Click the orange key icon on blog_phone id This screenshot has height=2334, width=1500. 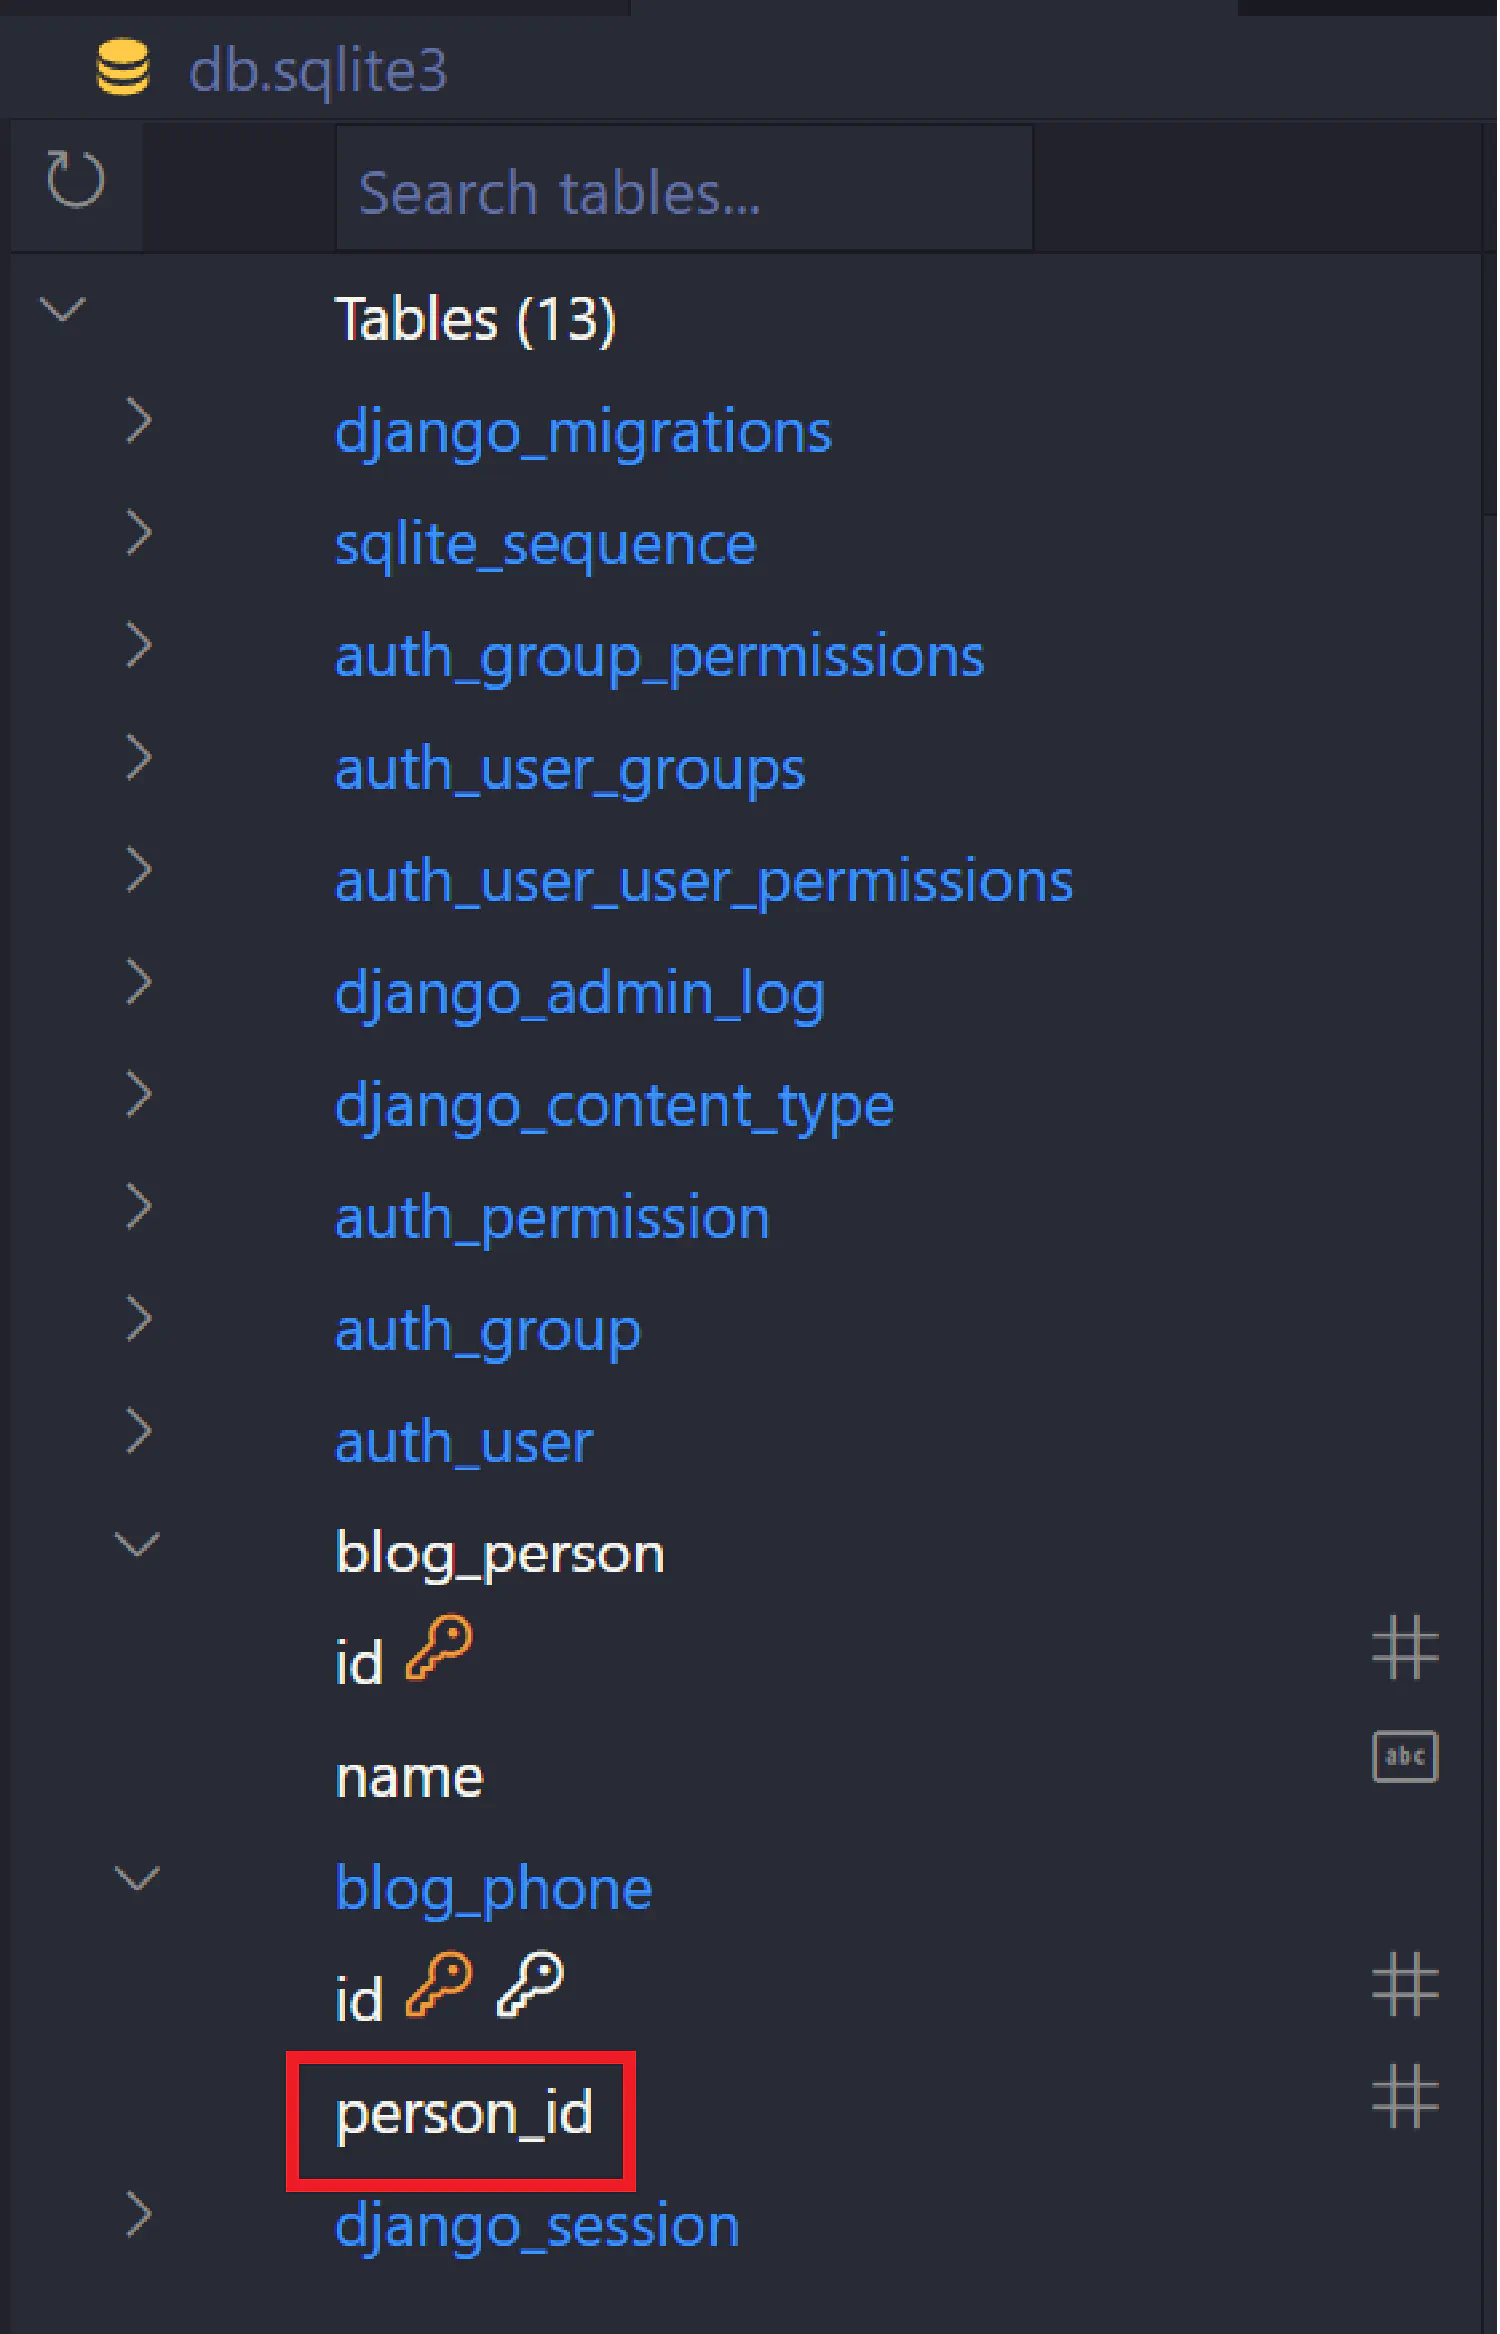pos(439,1985)
